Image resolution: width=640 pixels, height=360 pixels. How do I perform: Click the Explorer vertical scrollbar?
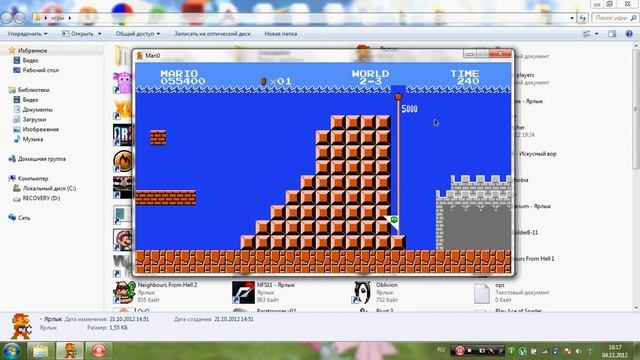coord(636,176)
